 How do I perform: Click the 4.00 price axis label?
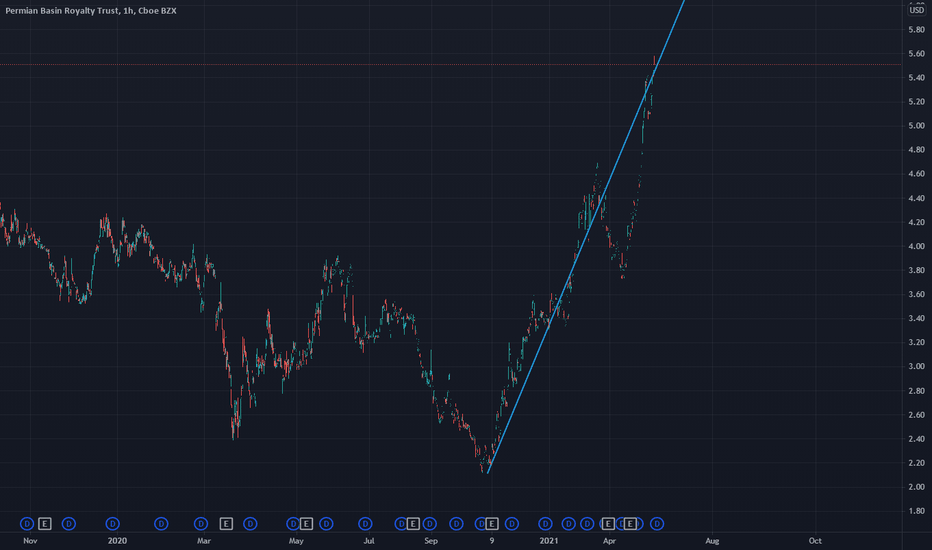pyautogui.click(x=916, y=246)
